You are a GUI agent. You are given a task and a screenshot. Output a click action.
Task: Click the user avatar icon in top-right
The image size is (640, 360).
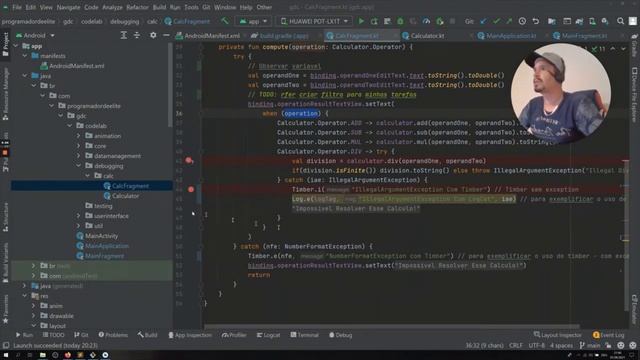(633, 21)
